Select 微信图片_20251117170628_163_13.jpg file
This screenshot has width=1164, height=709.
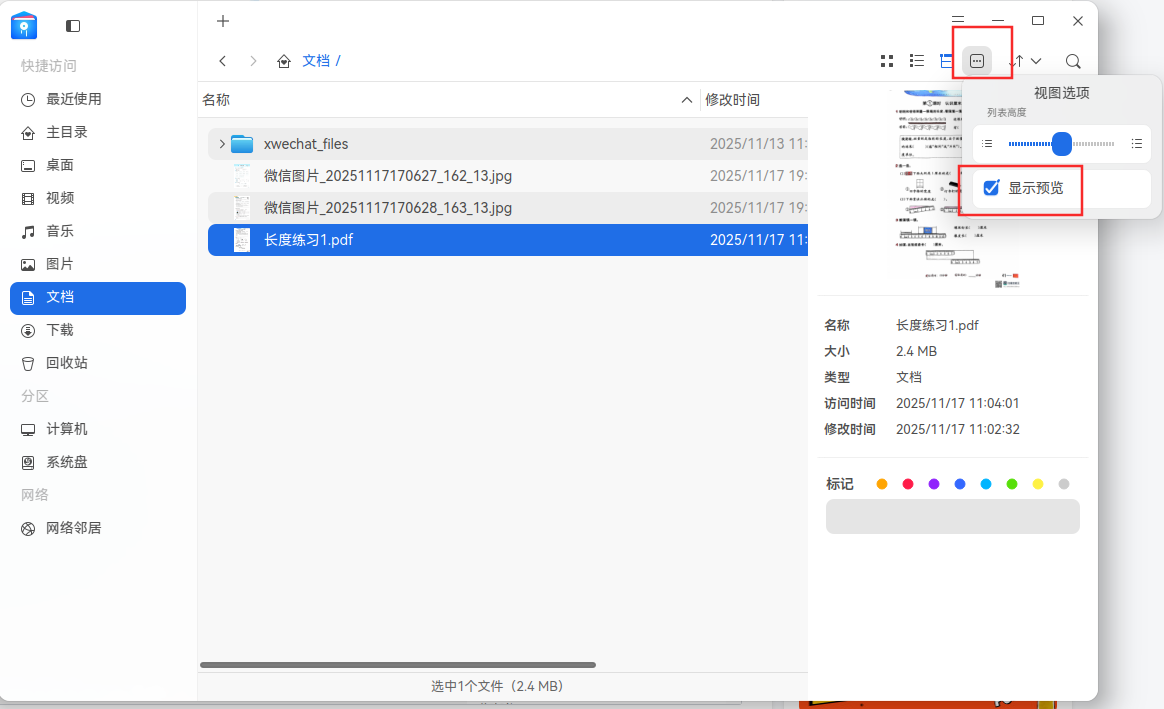point(508,208)
